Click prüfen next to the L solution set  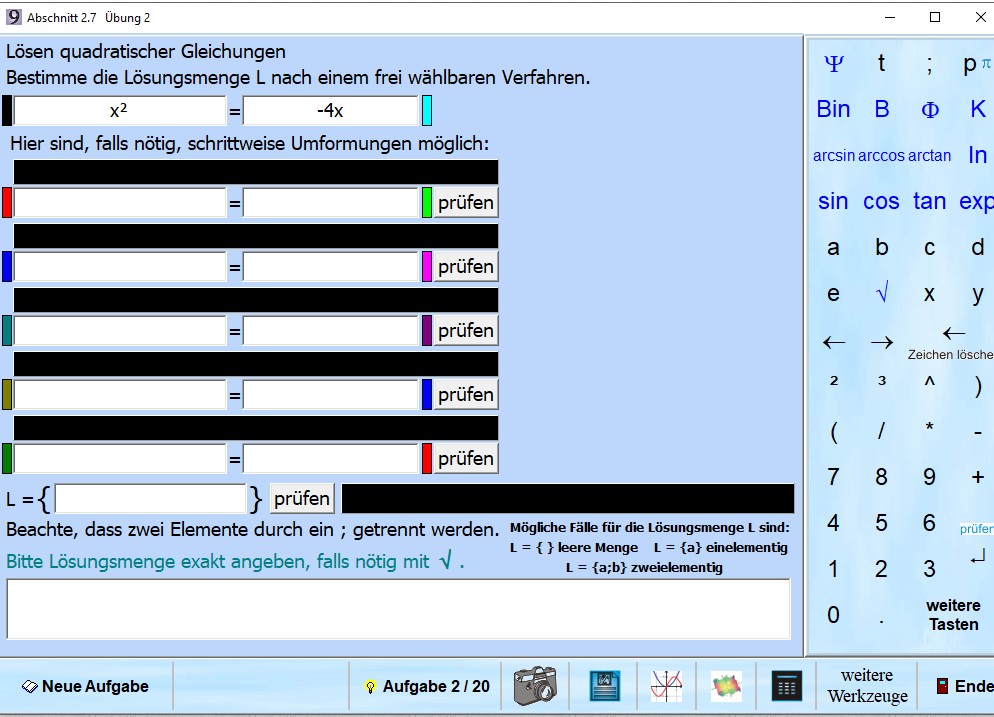point(302,498)
